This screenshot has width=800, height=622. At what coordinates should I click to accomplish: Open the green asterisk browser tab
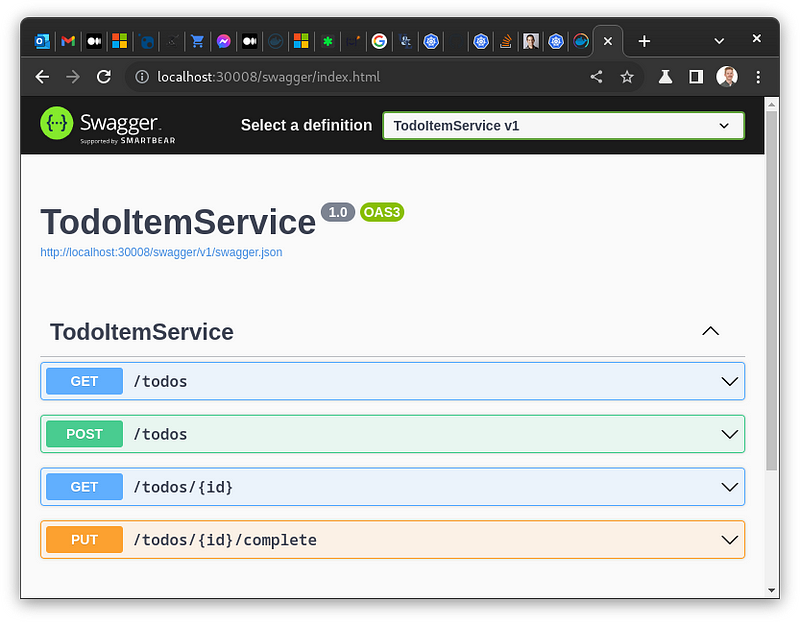coord(328,41)
